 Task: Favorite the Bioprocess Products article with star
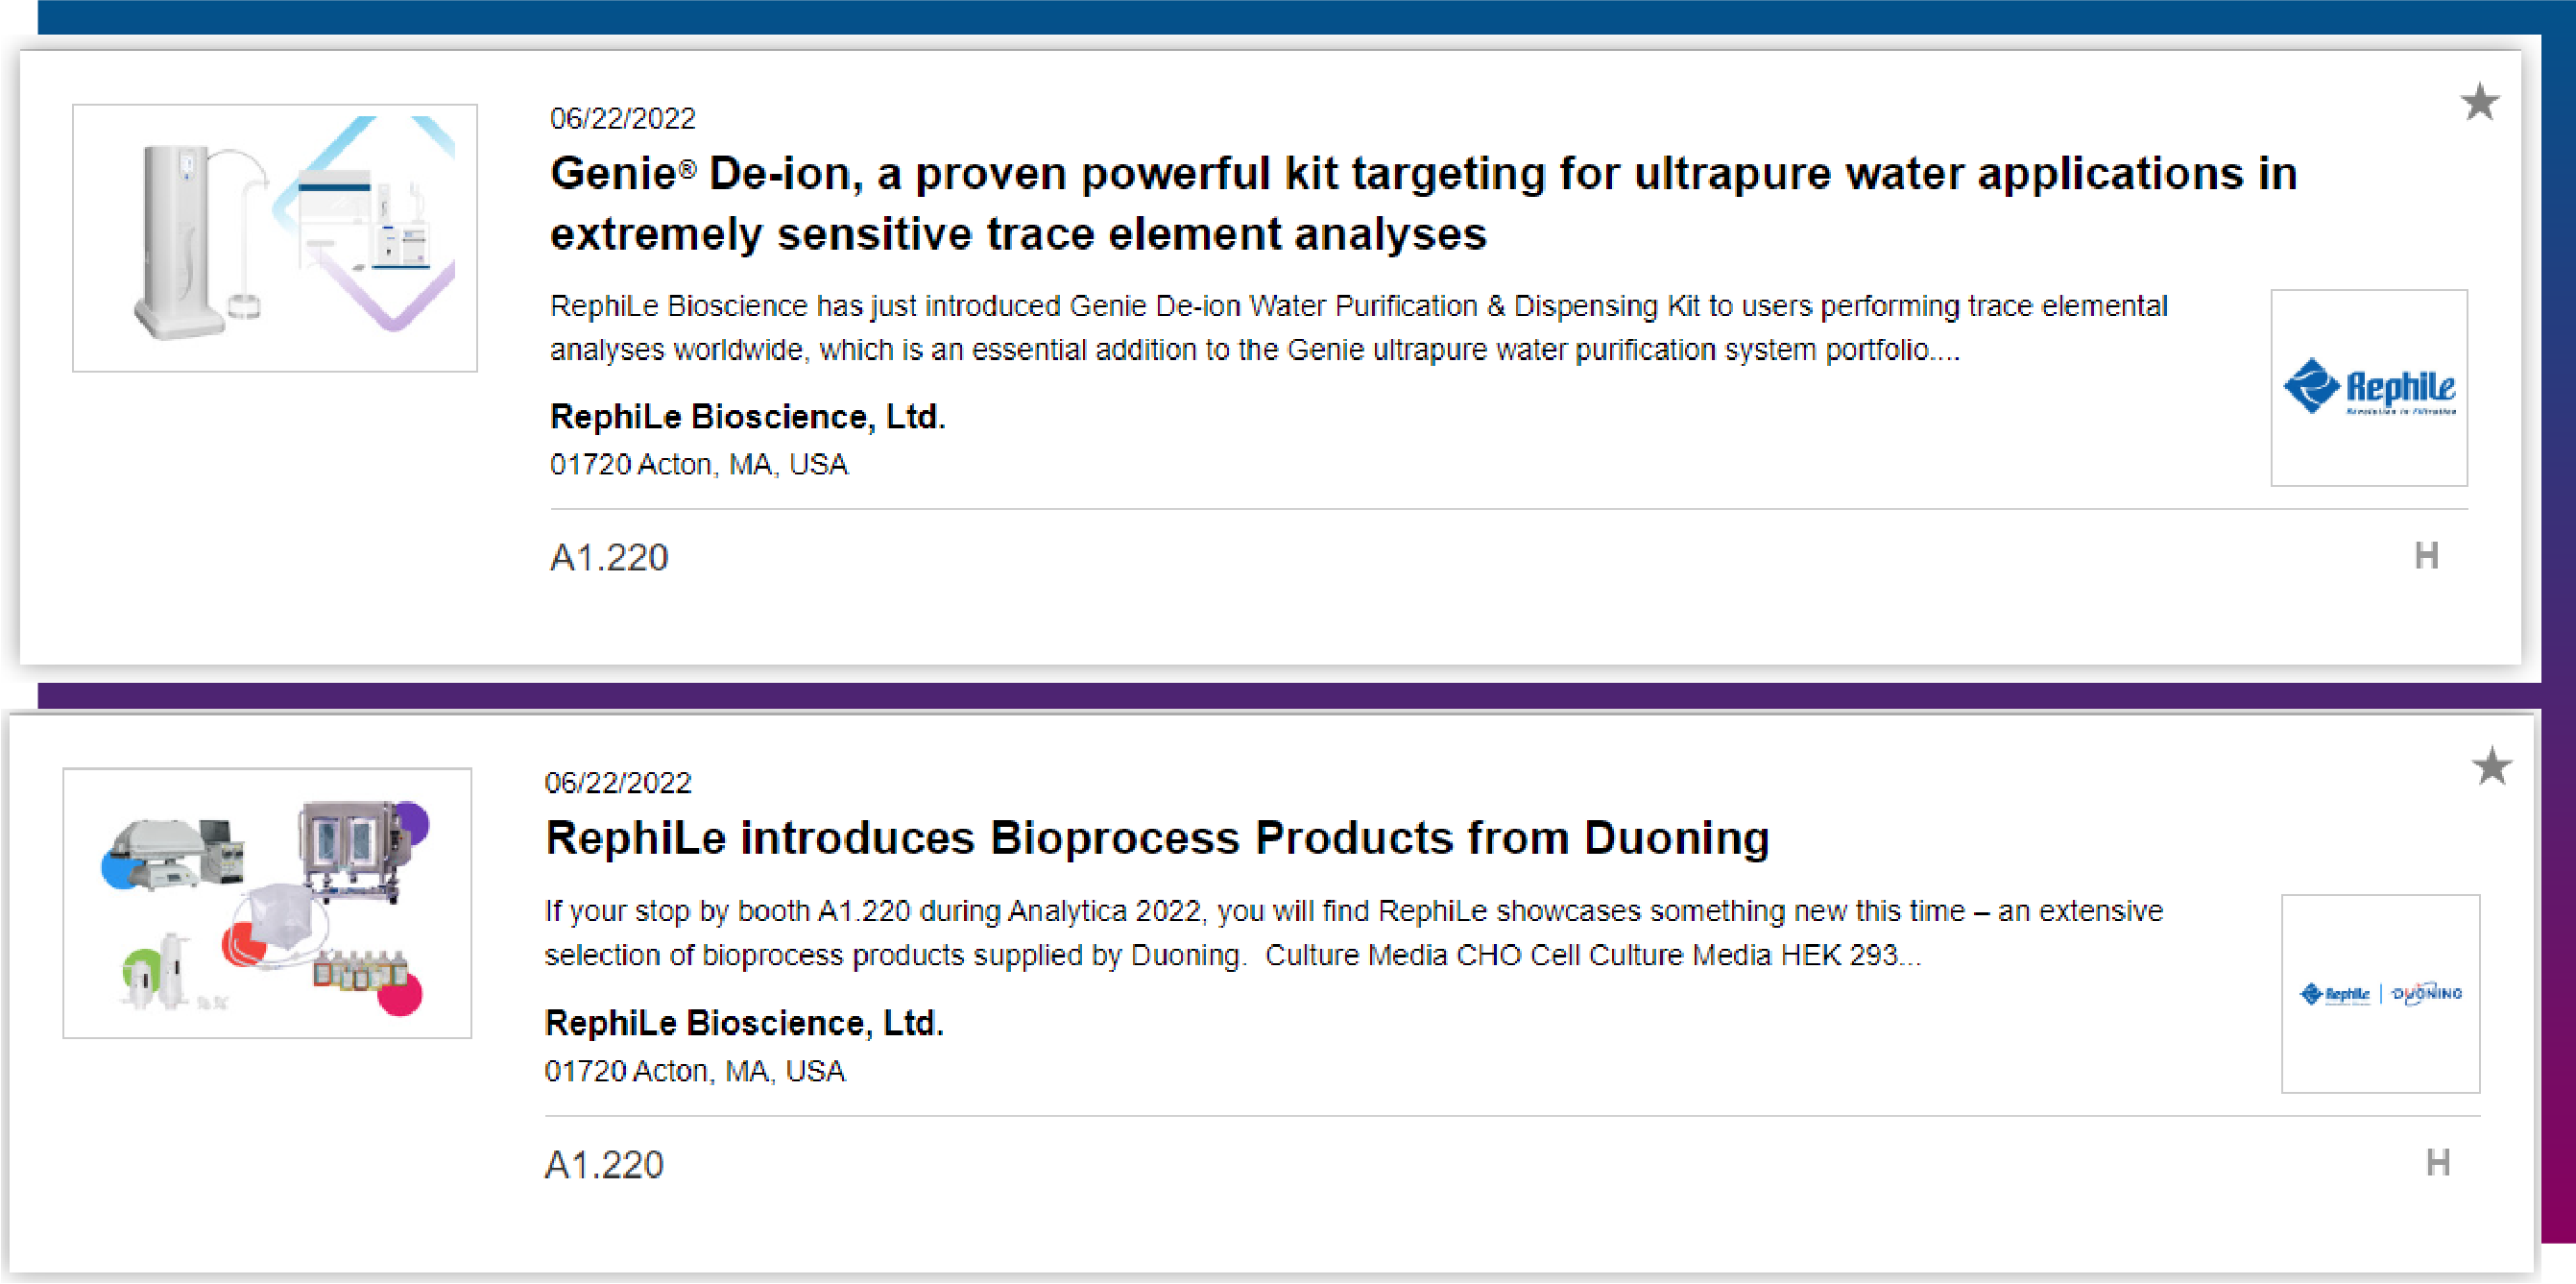[x=2491, y=766]
